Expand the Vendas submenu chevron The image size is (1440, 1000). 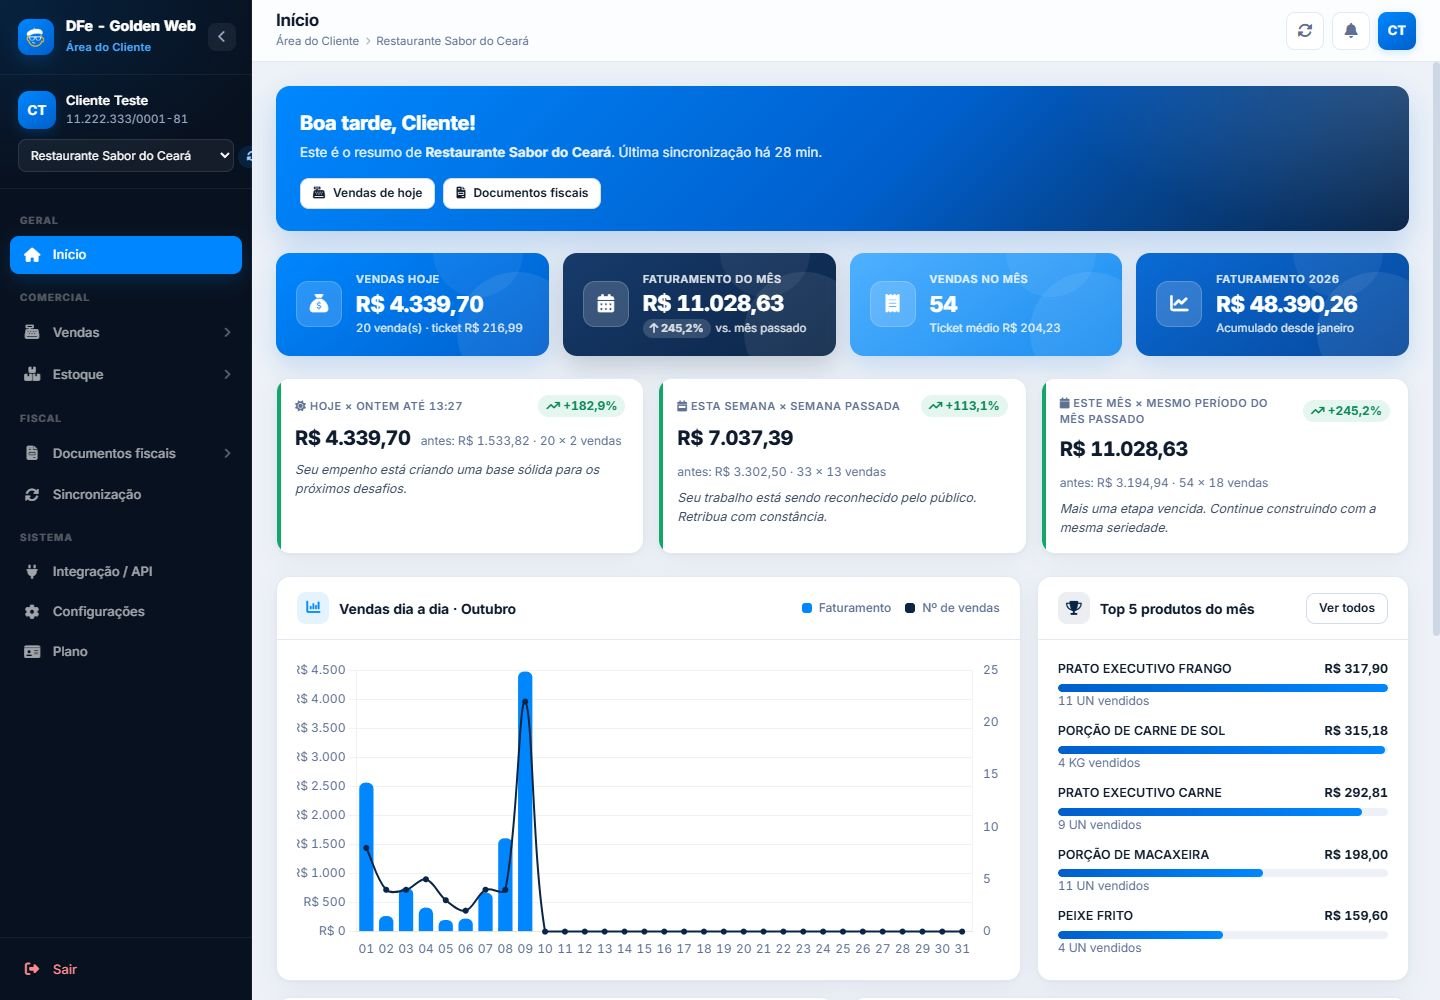(227, 333)
